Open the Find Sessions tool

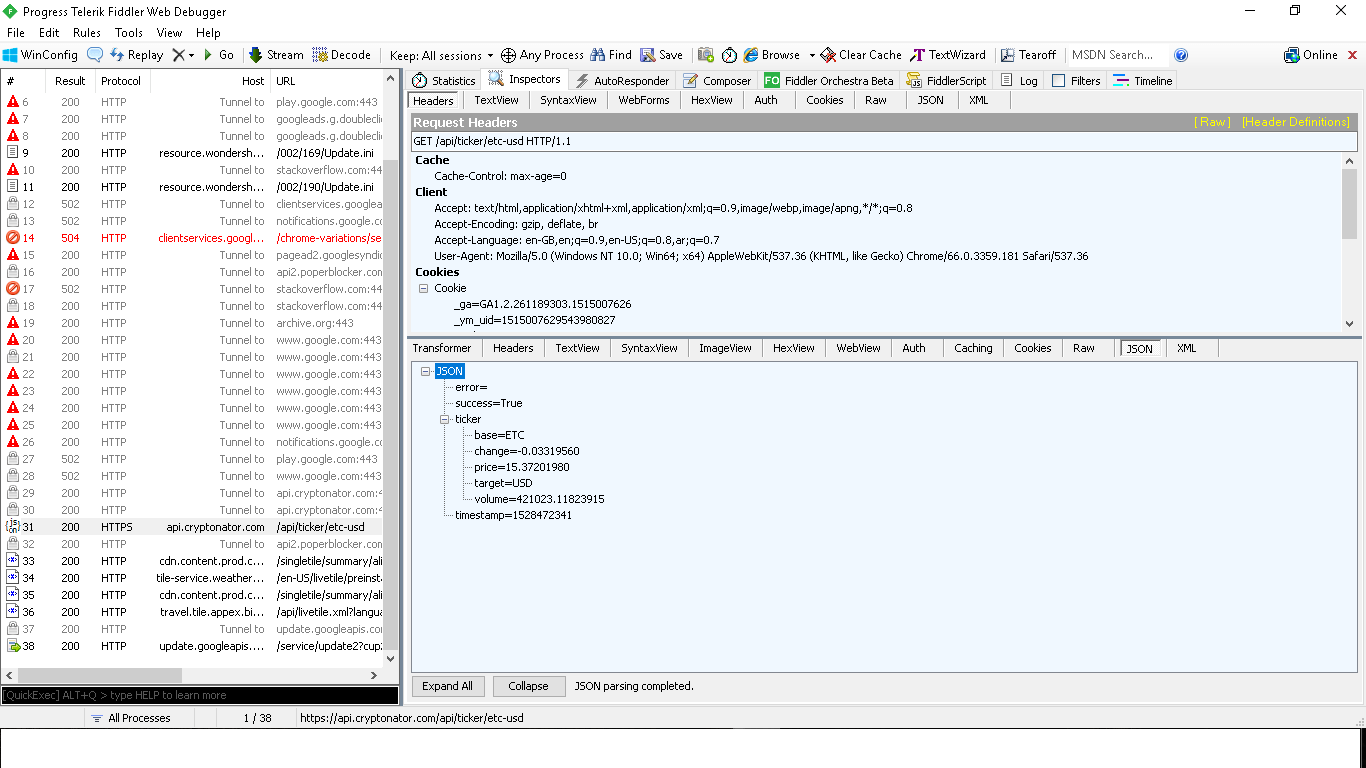point(610,55)
